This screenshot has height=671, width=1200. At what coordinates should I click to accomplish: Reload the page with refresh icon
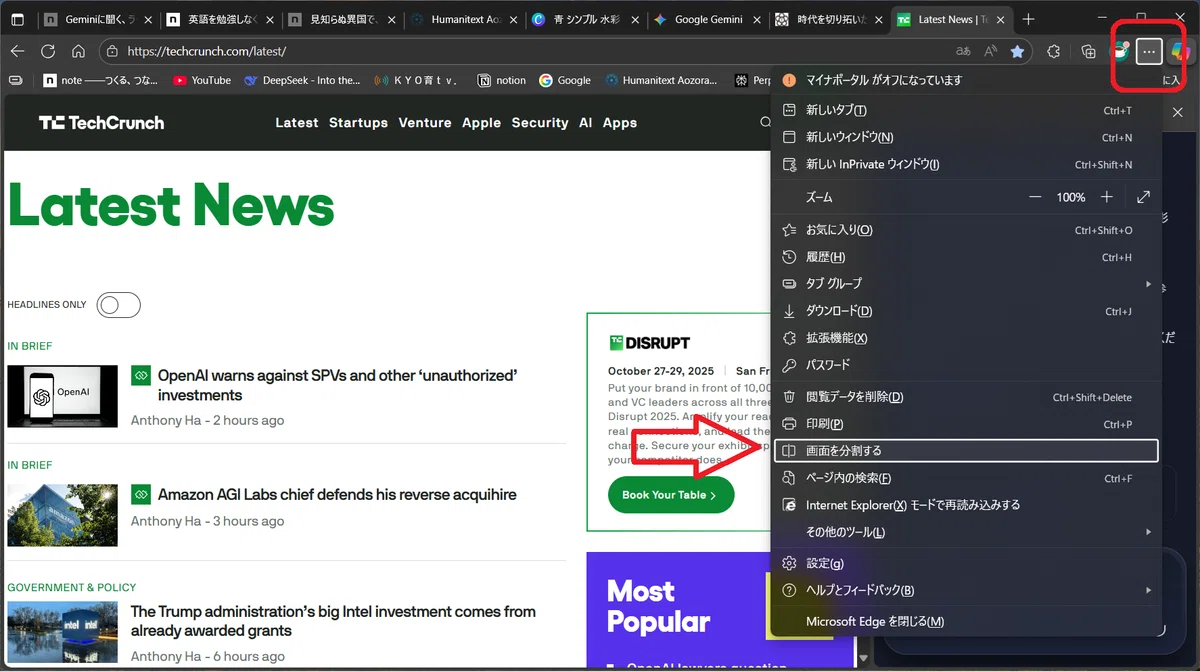pyautogui.click(x=48, y=51)
